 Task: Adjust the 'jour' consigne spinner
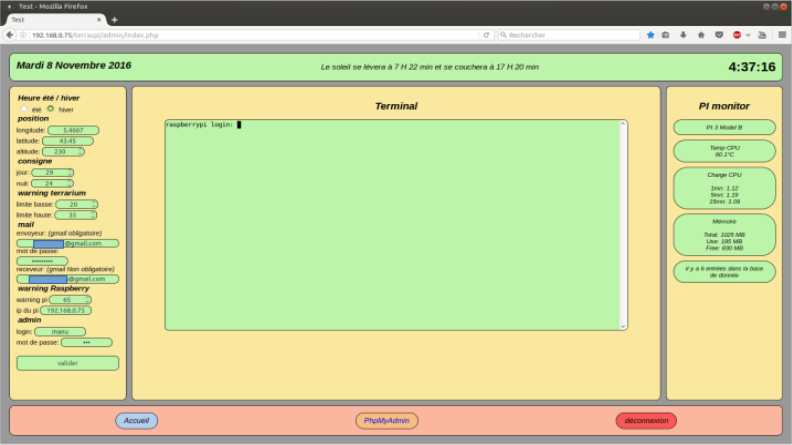[52, 173]
